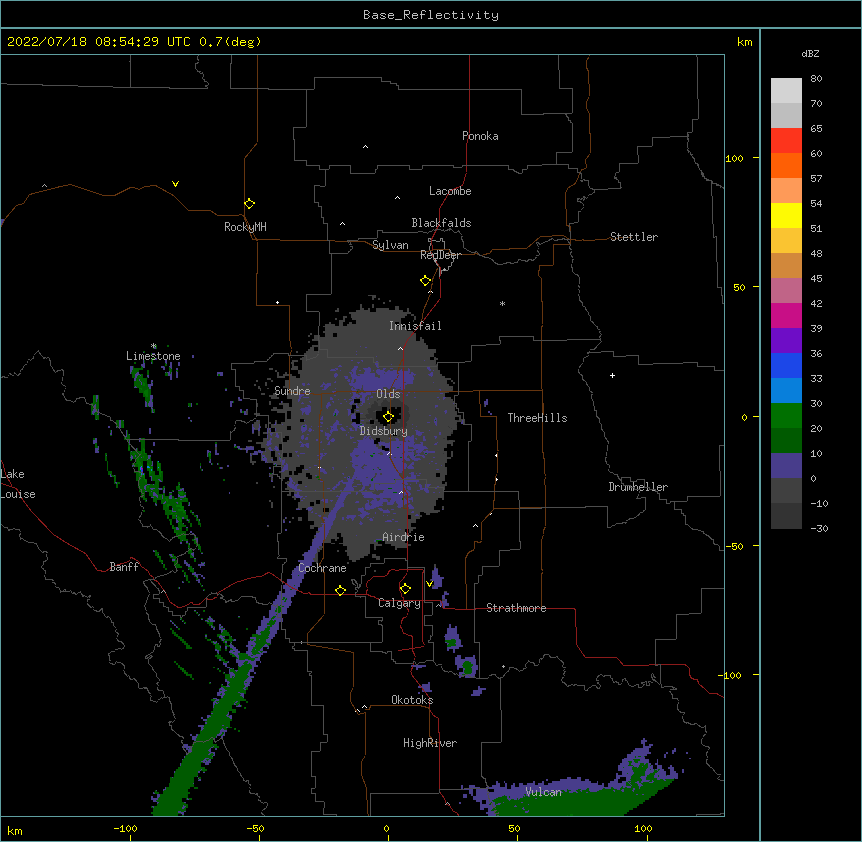This screenshot has height=842, width=862.
Task: Click the Didsbury city label
Action: click(384, 431)
